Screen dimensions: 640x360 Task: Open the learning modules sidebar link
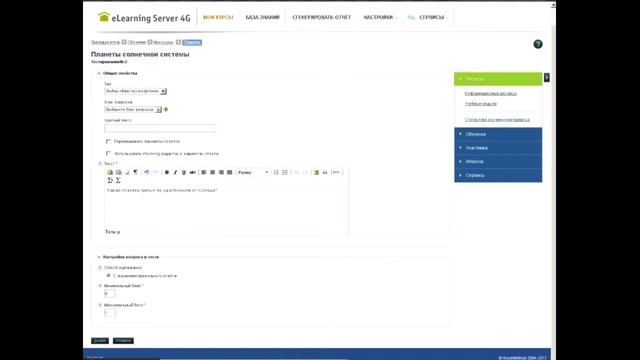point(481,104)
